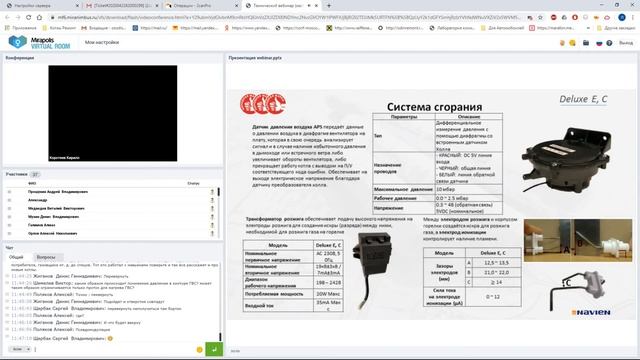Open the help question mark icon
This screenshot has height=360, width=640.
(x=609, y=43)
